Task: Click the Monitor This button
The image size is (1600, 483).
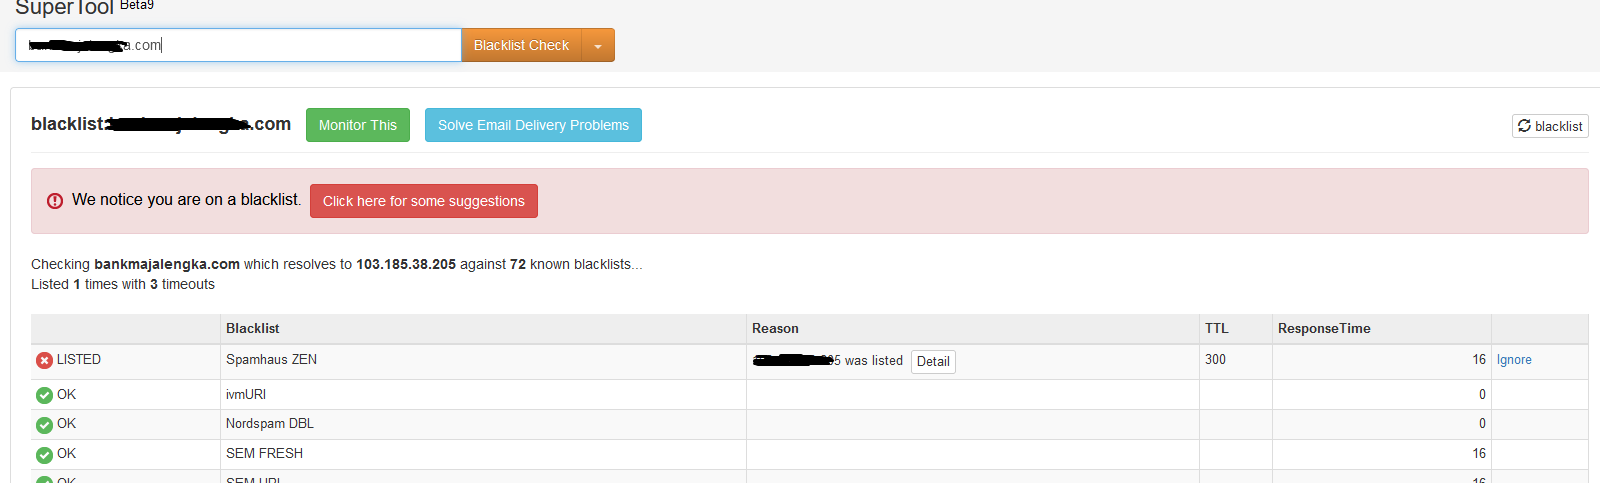Action: coord(358,125)
